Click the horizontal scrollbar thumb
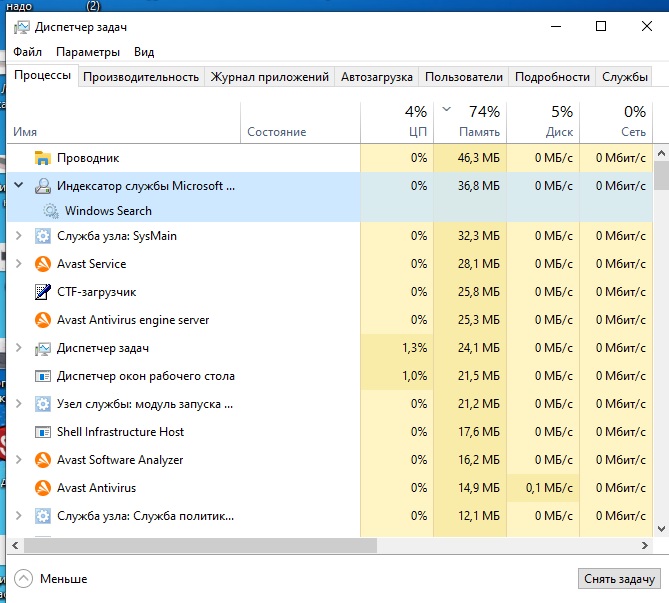 coord(201,545)
